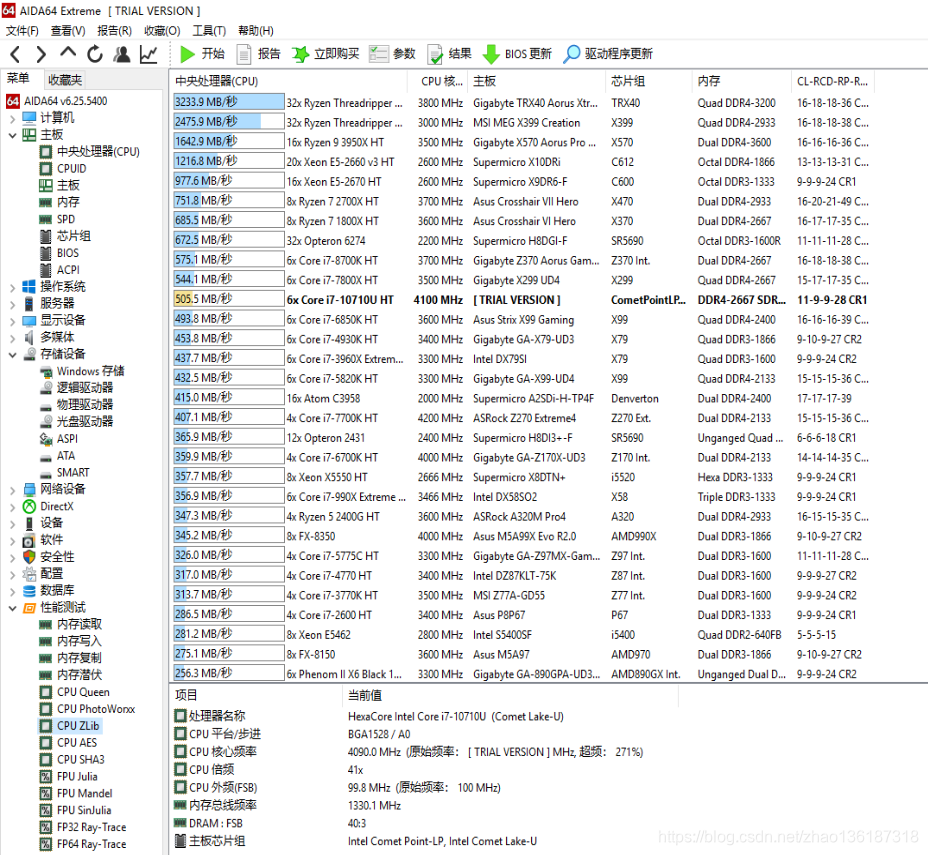Start benchmark with 开始 button

click(x=202, y=54)
